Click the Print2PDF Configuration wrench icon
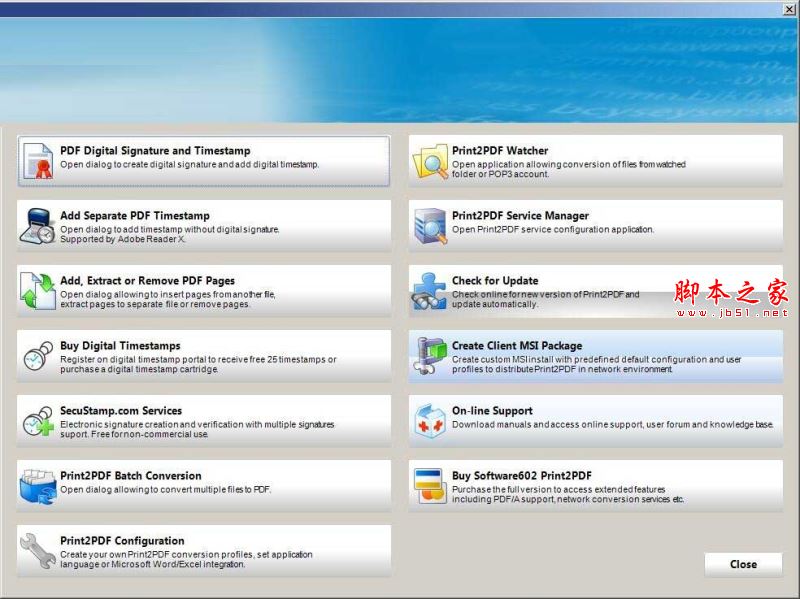Image resolution: width=800 pixels, height=599 pixels. click(38, 551)
